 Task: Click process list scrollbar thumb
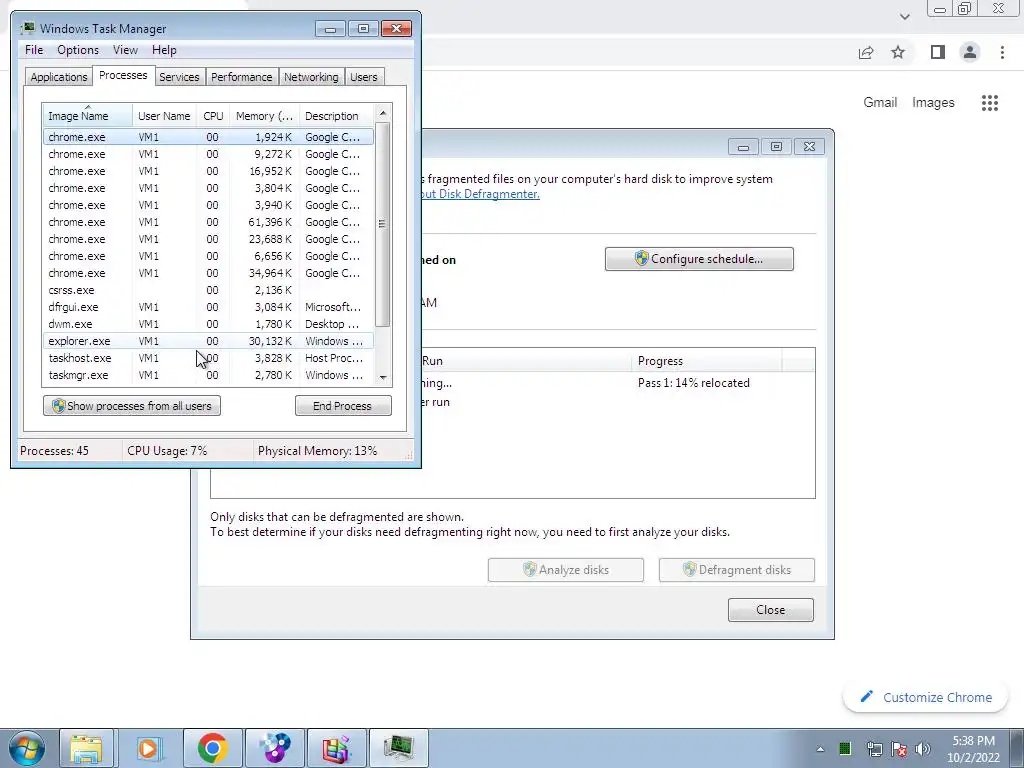(x=383, y=224)
